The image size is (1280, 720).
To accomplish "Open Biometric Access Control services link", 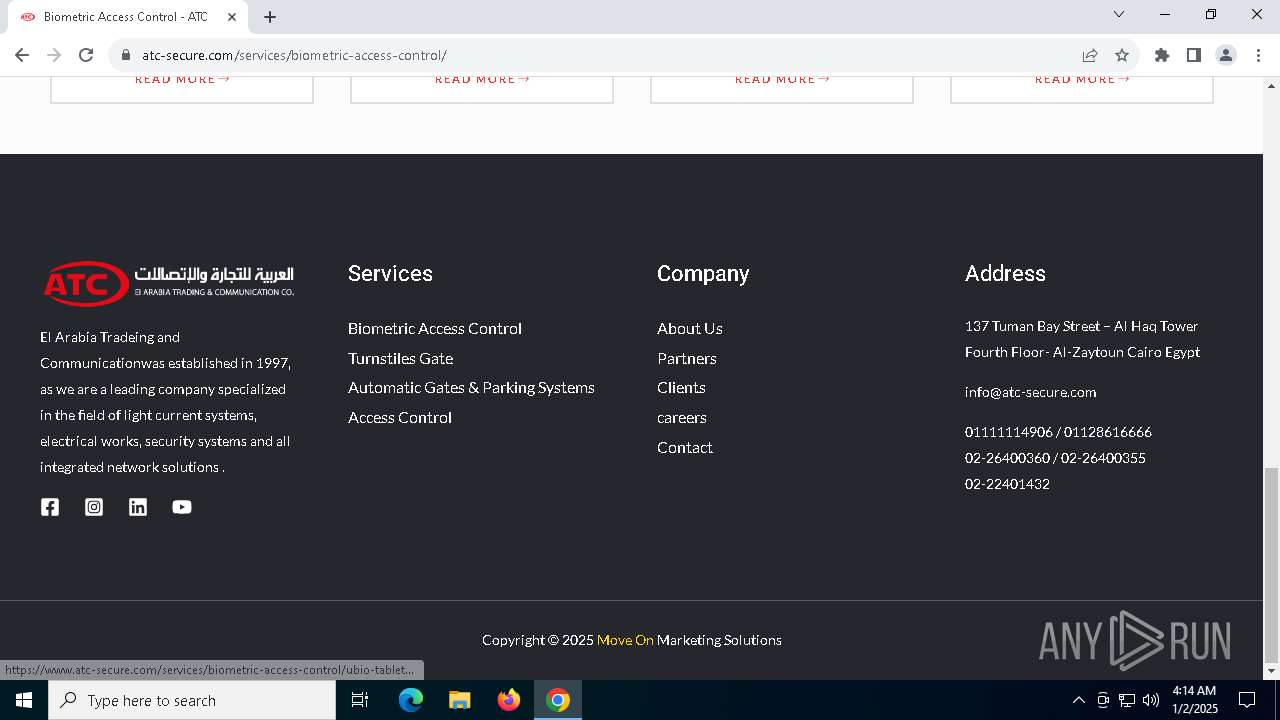I will [x=435, y=328].
